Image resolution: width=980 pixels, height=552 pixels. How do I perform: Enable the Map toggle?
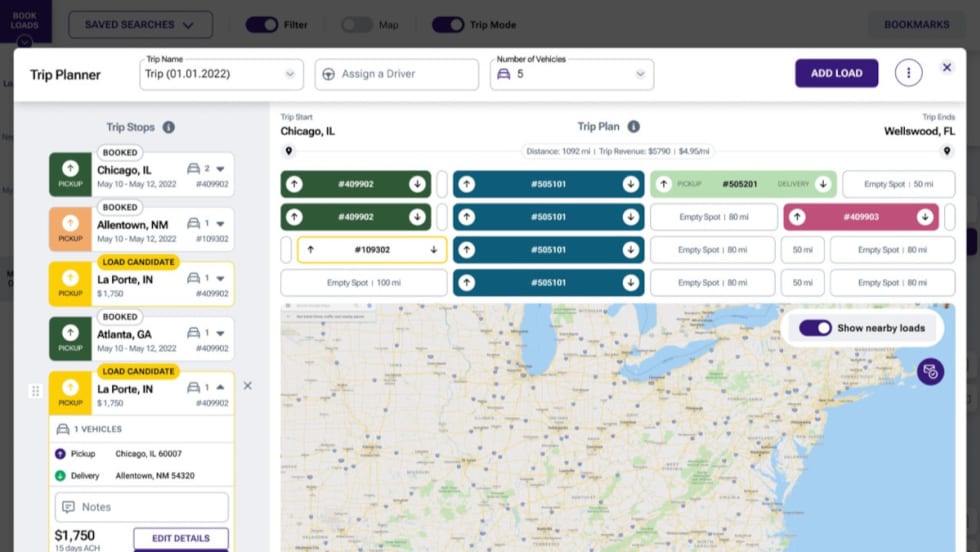click(356, 24)
